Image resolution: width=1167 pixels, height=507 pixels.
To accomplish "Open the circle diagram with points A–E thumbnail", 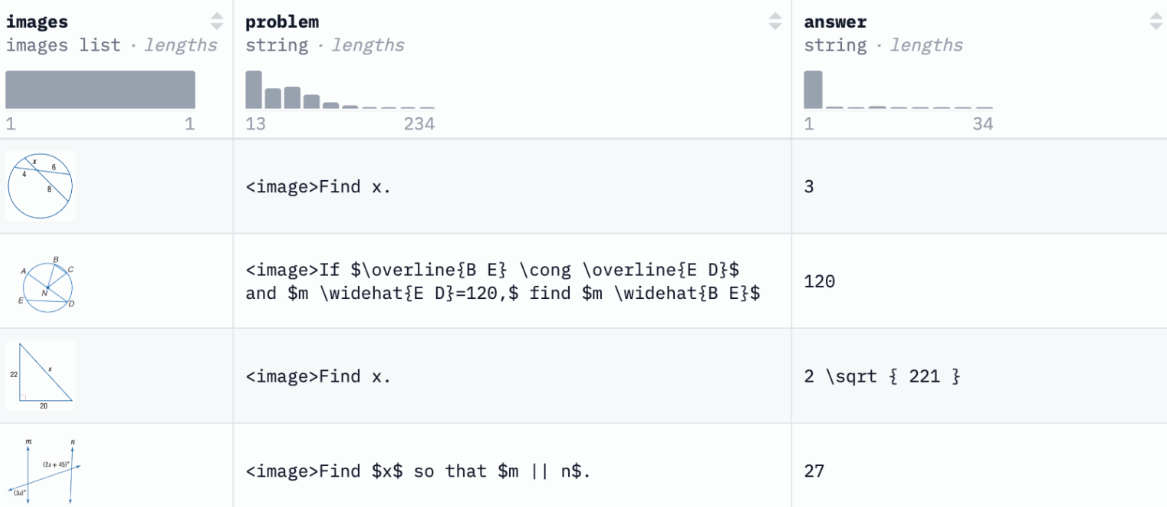I will pyautogui.click(x=40, y=282).
